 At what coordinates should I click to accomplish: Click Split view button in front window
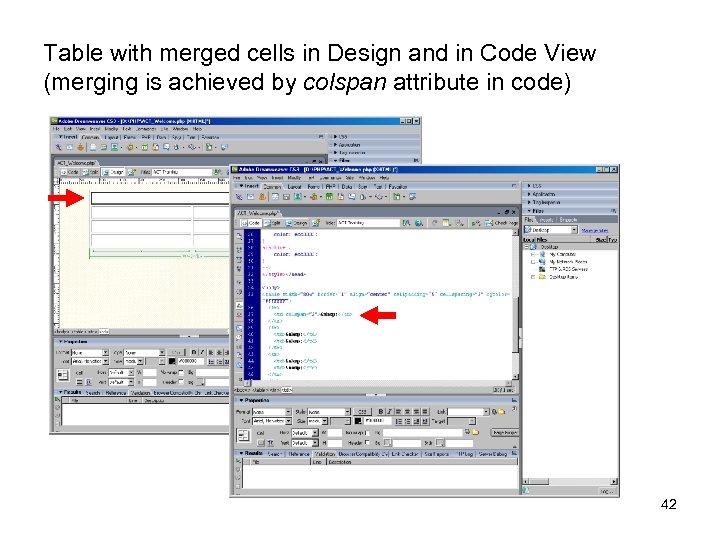point(273,223)
